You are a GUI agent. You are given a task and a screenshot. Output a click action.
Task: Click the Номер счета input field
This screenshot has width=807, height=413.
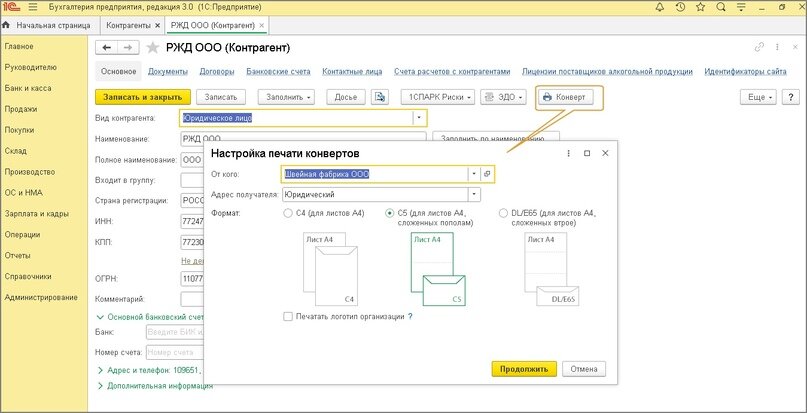coord(176,352)
